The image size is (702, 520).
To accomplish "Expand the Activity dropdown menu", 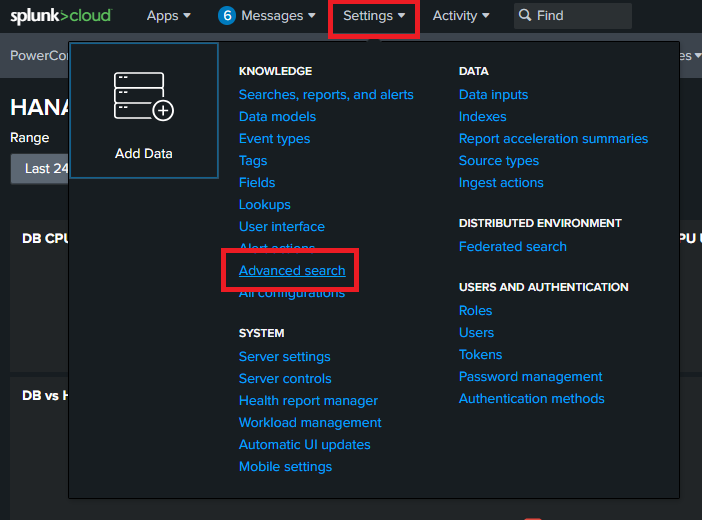I will pyautogui.click(x=461, y=16).
